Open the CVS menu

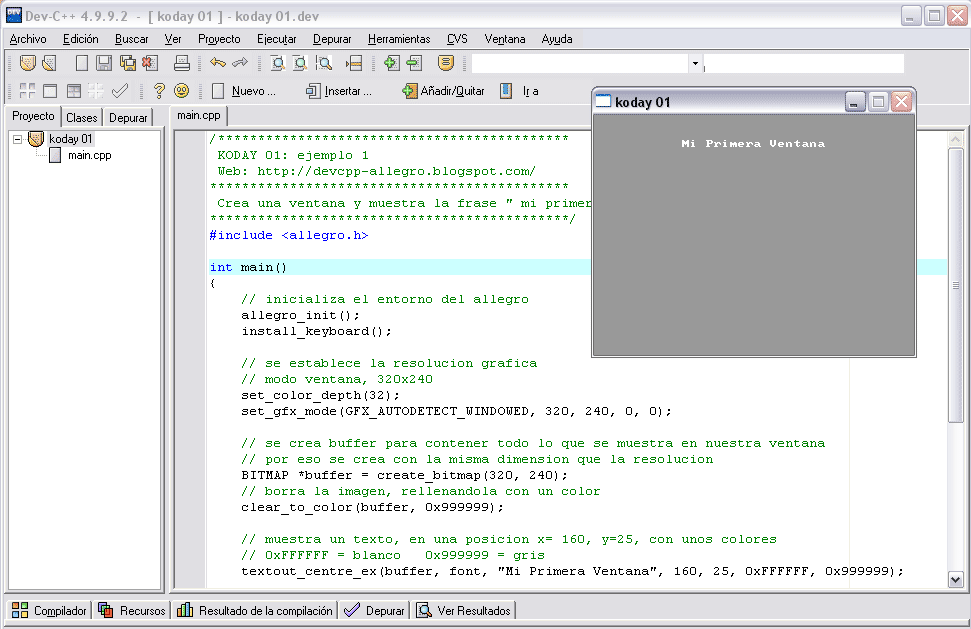tap(457, 39)
